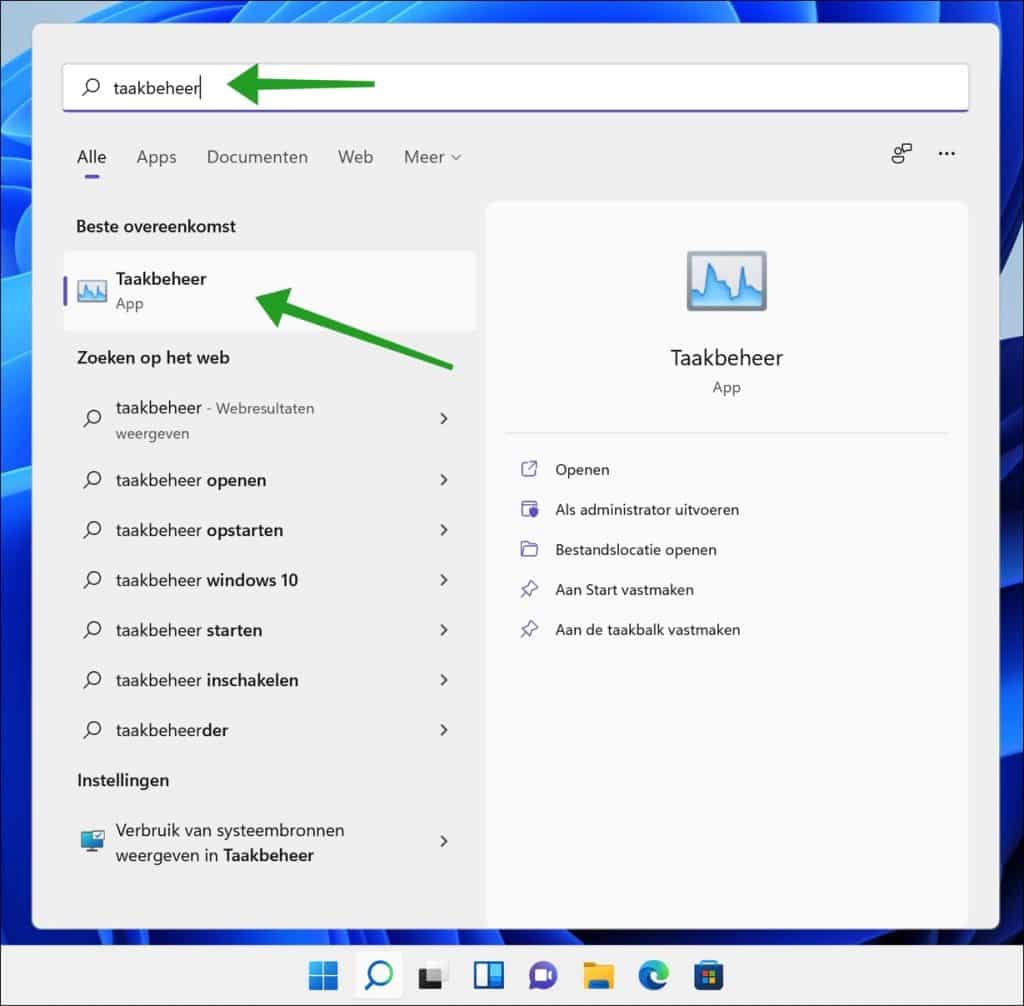Click the search magnifier icon in search box
The image size is (1024, 1006).
point(91,87)
